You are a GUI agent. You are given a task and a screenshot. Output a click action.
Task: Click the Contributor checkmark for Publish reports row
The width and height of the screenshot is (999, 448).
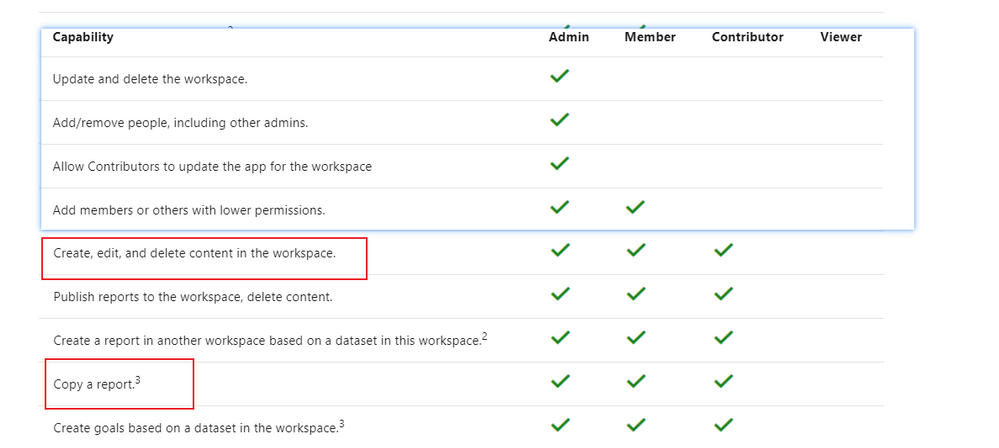click(x=724, y=294)
